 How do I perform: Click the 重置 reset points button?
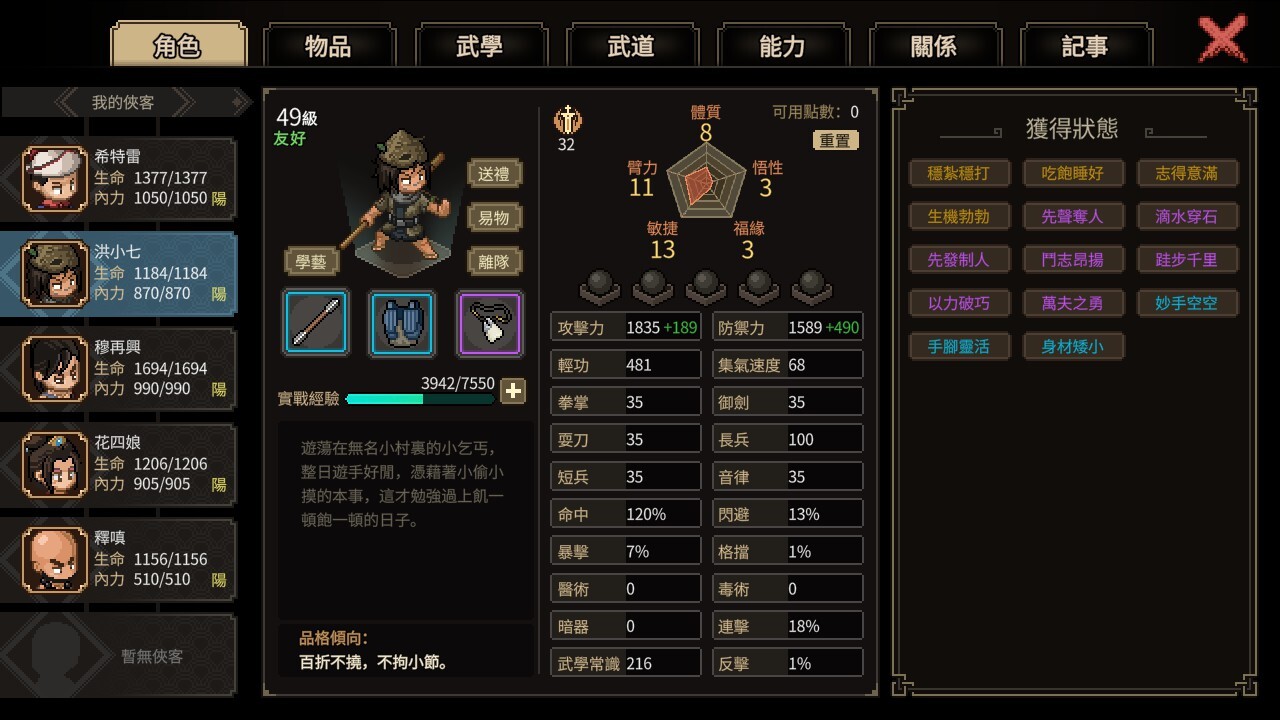click(835, 141)
